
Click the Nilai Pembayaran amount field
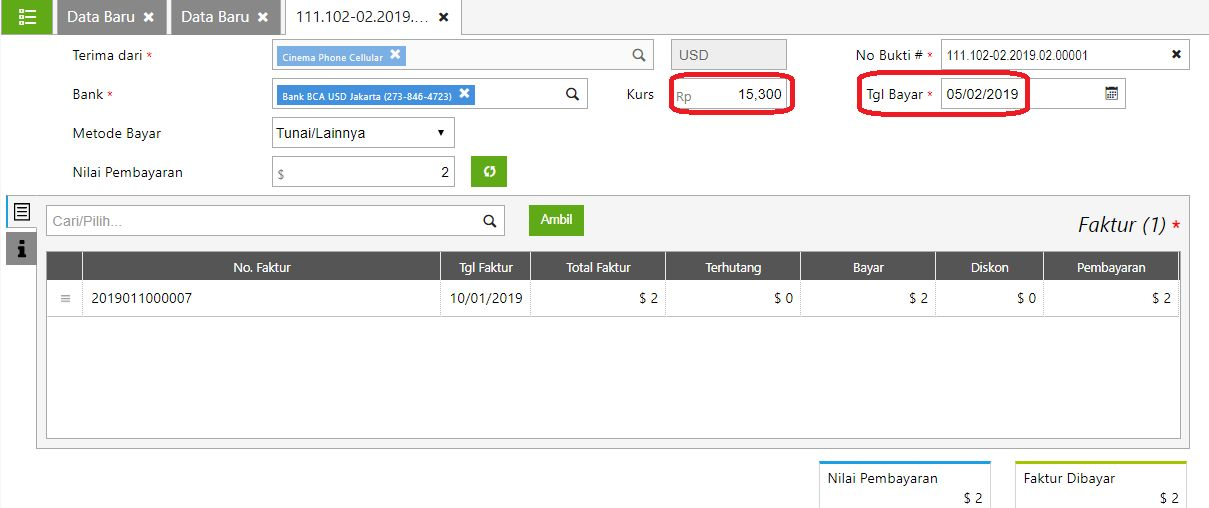click(x=364, y=172)
